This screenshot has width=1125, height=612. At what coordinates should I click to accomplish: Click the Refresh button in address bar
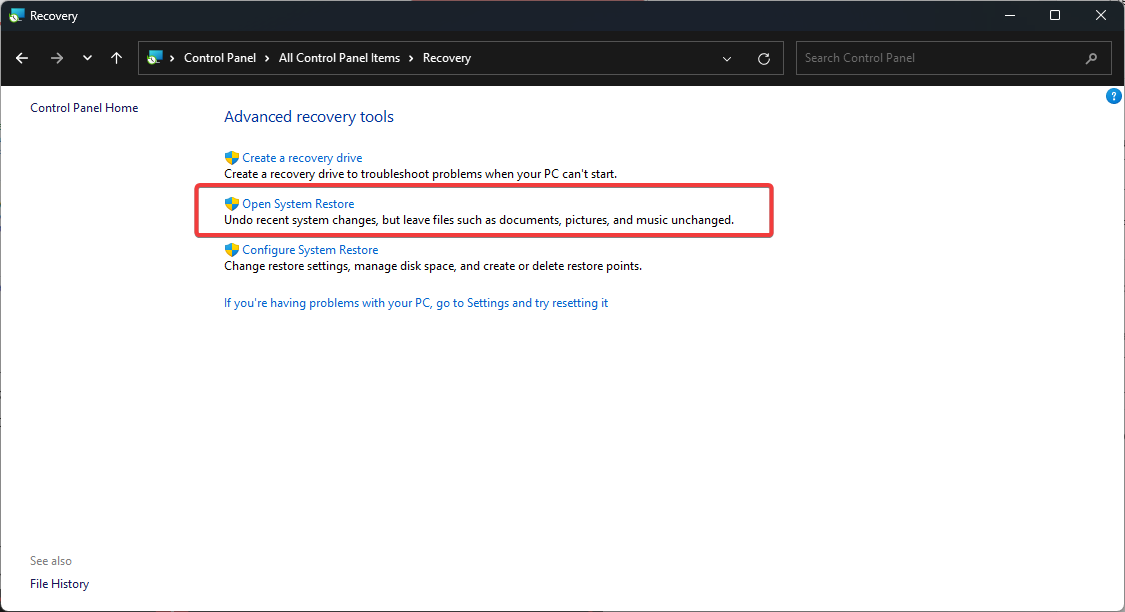click(764, 58)
